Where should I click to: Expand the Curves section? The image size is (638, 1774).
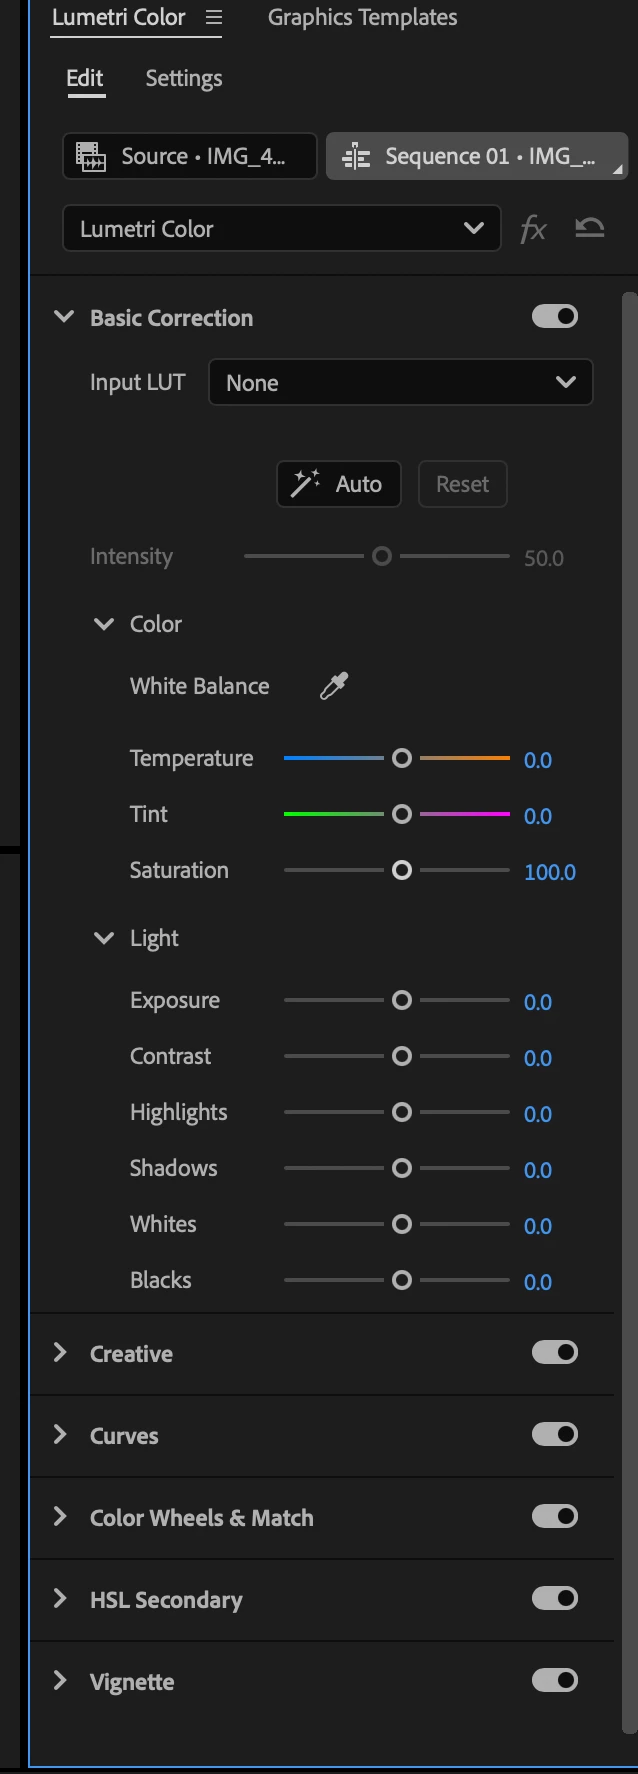[61, 1435]
